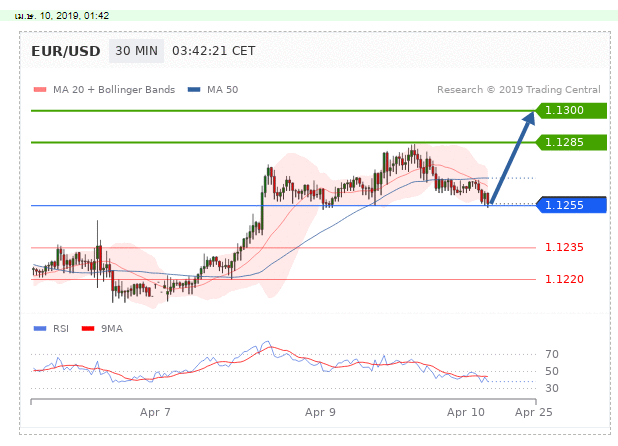Screen dimensions: 618x446
Task: Click the RSI 50 level label
Action: click(552, 371)
